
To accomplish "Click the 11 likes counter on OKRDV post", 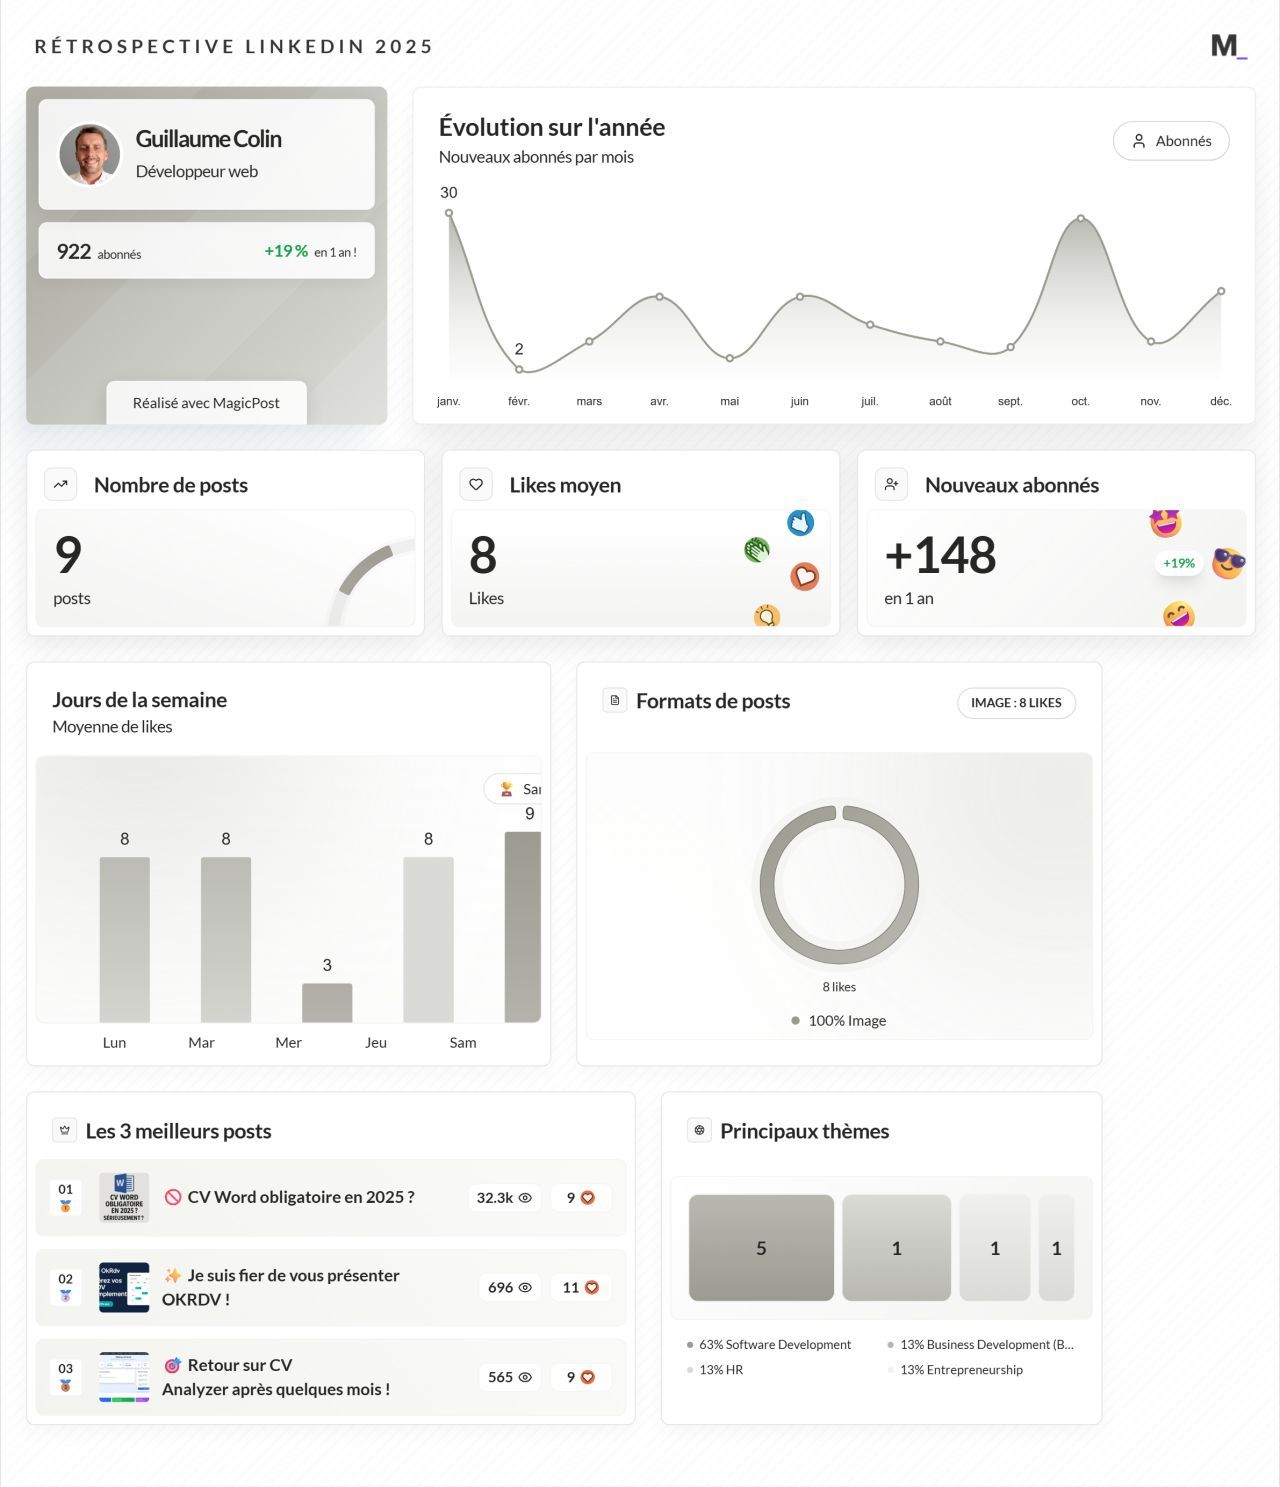I will (x=580, y=1287).
